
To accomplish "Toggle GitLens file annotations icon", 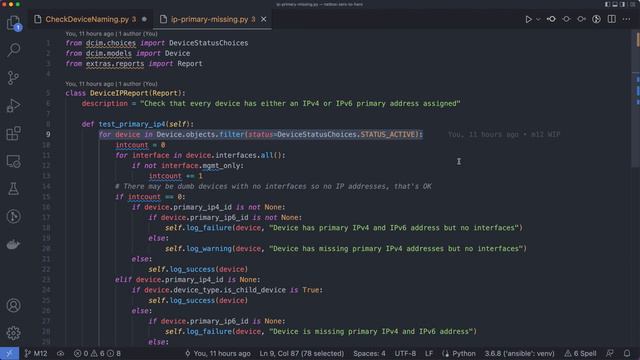I will (596, 19).
